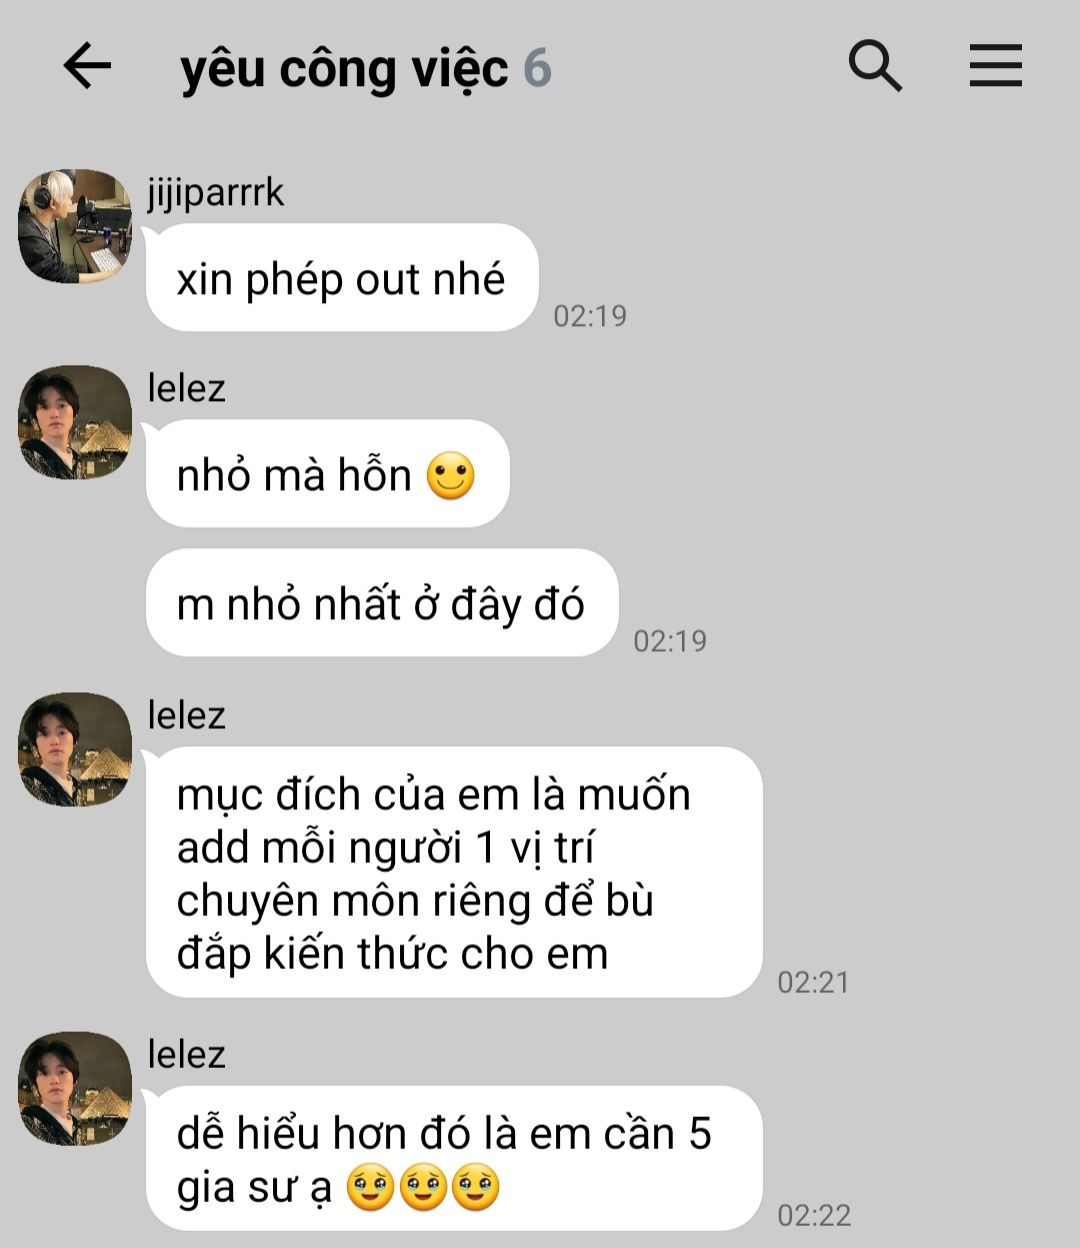Tap the username jijiparrrk

tap(216, 192)
